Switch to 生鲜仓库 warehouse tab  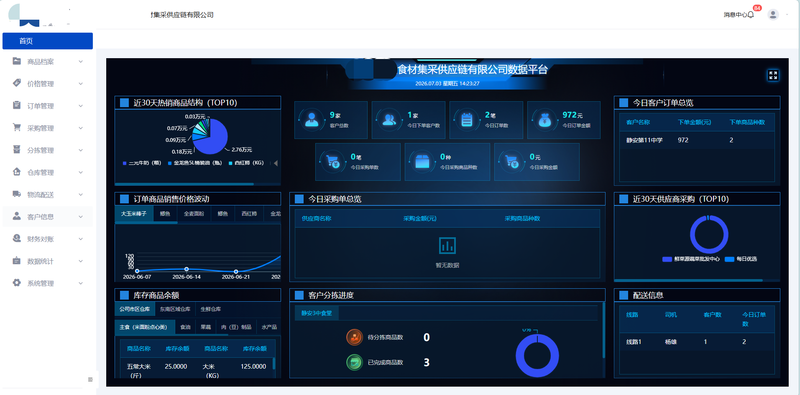(x=211, y=309)
